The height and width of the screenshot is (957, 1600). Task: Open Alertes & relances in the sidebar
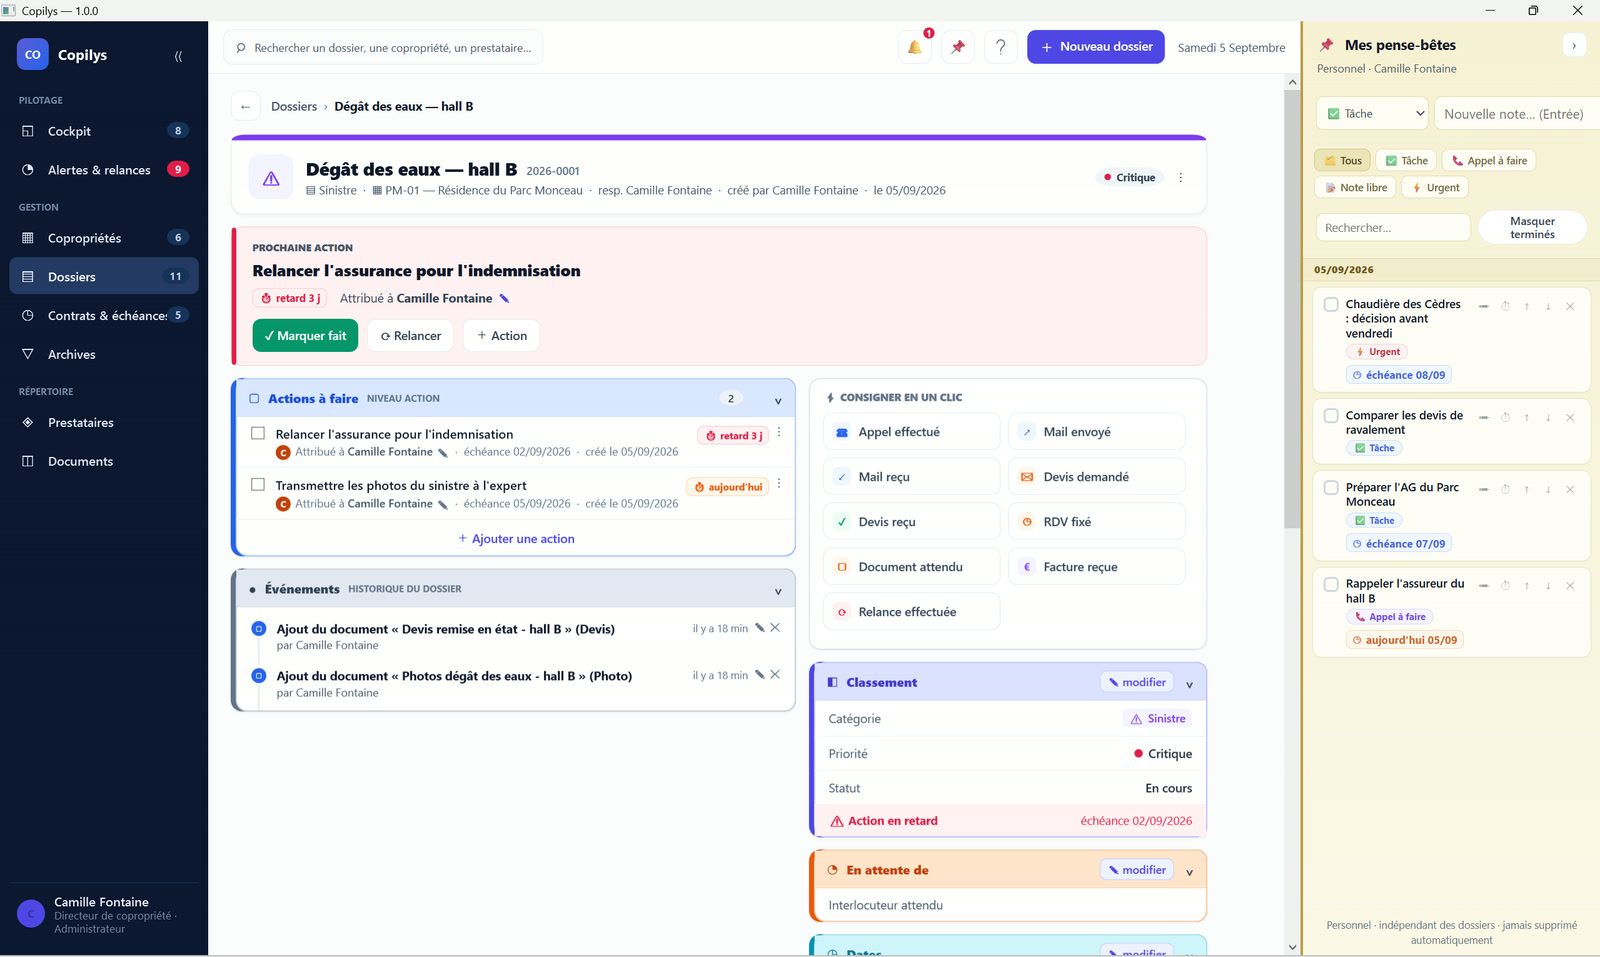point(104,170)
